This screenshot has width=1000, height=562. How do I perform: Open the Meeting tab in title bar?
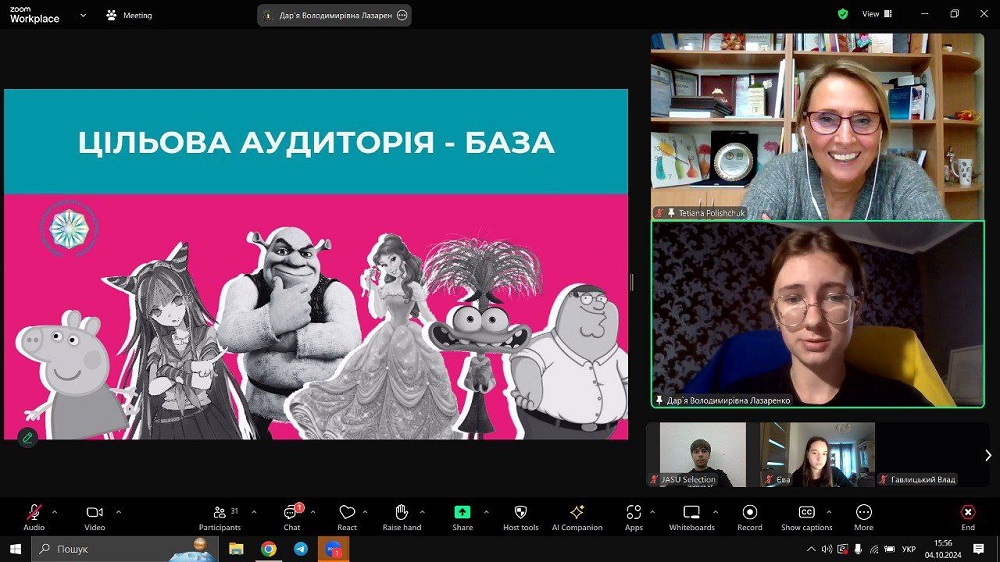click(129, 15)
